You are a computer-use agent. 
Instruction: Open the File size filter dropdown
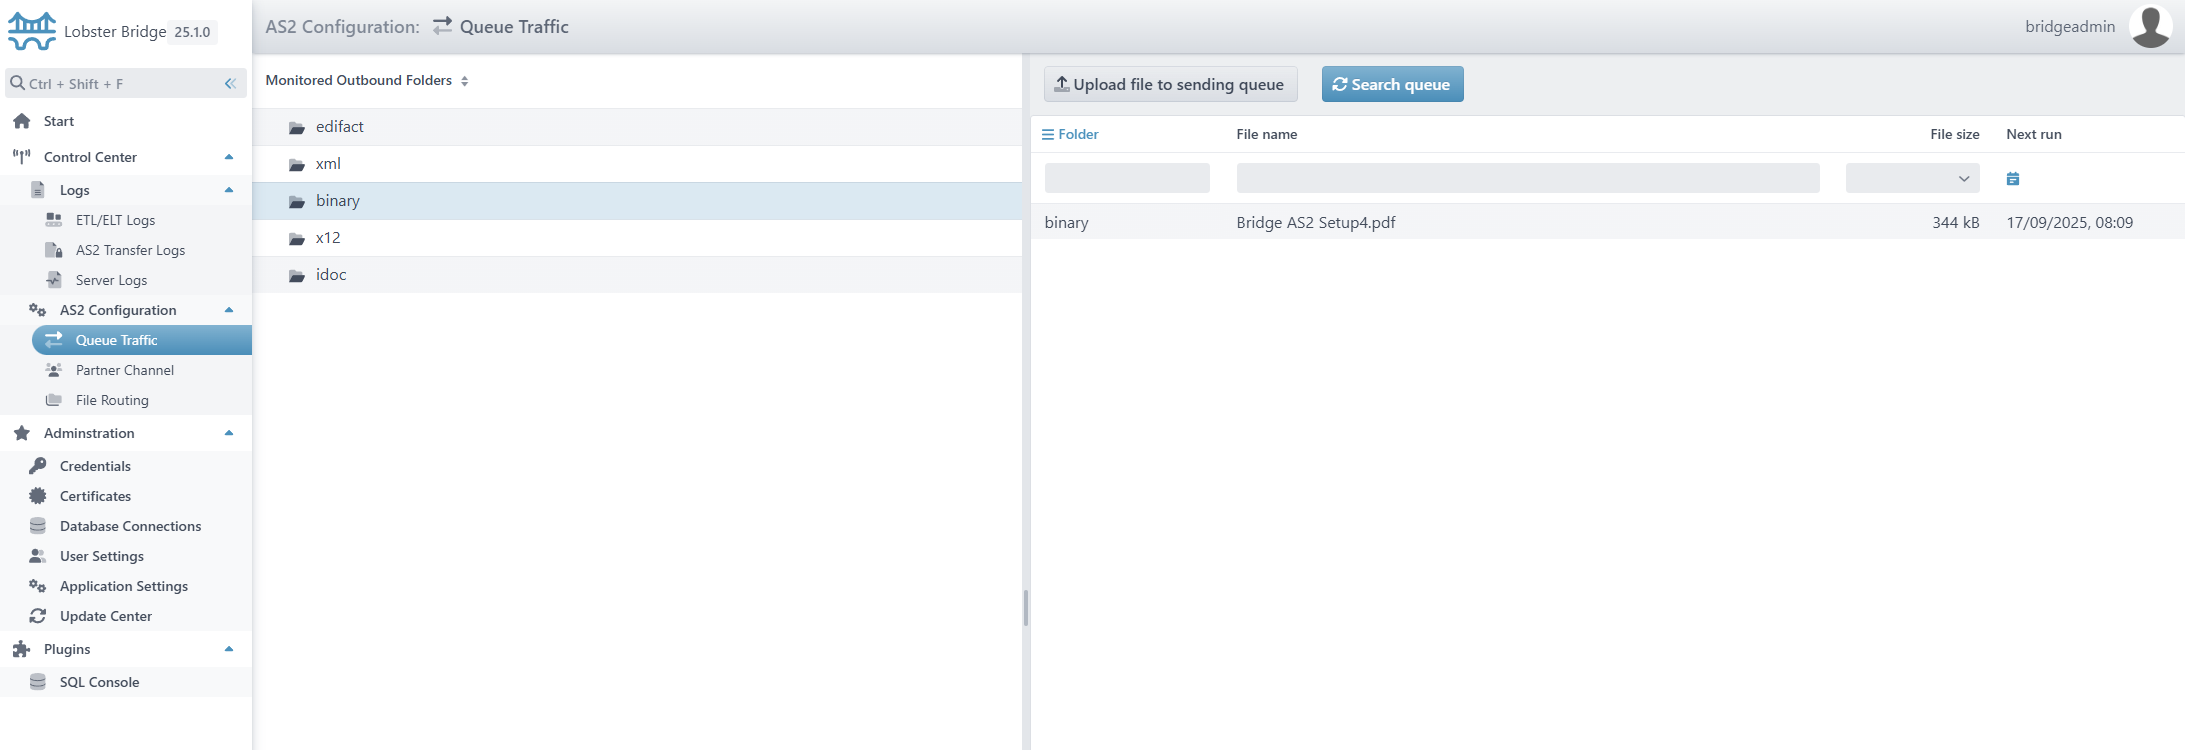tap(1912, 179)
